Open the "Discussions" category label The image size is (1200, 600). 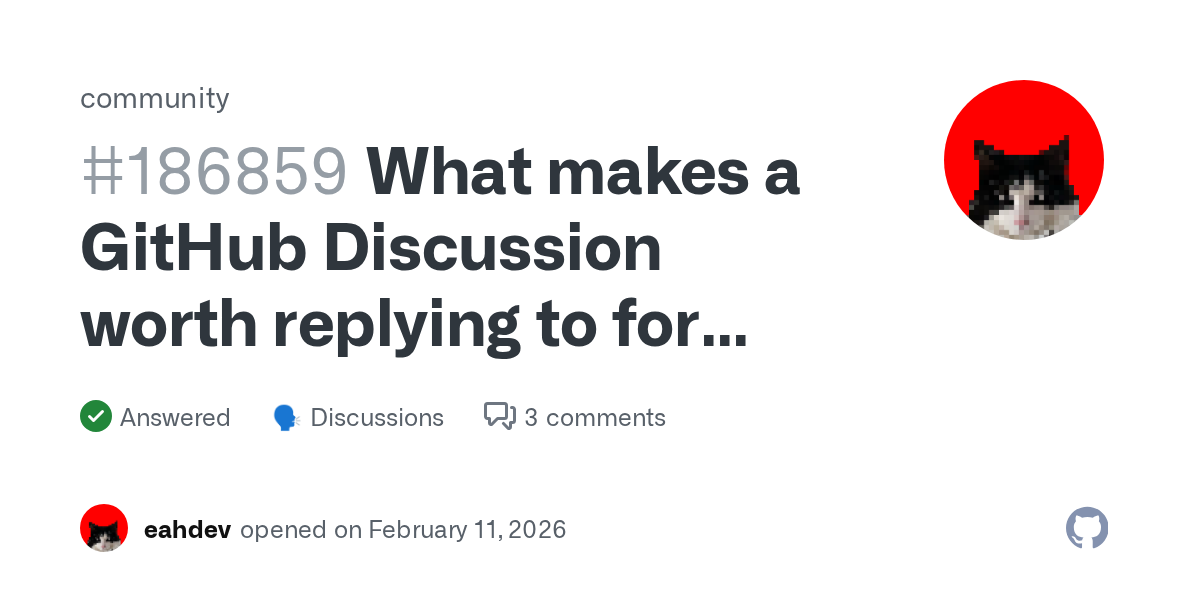377,417
